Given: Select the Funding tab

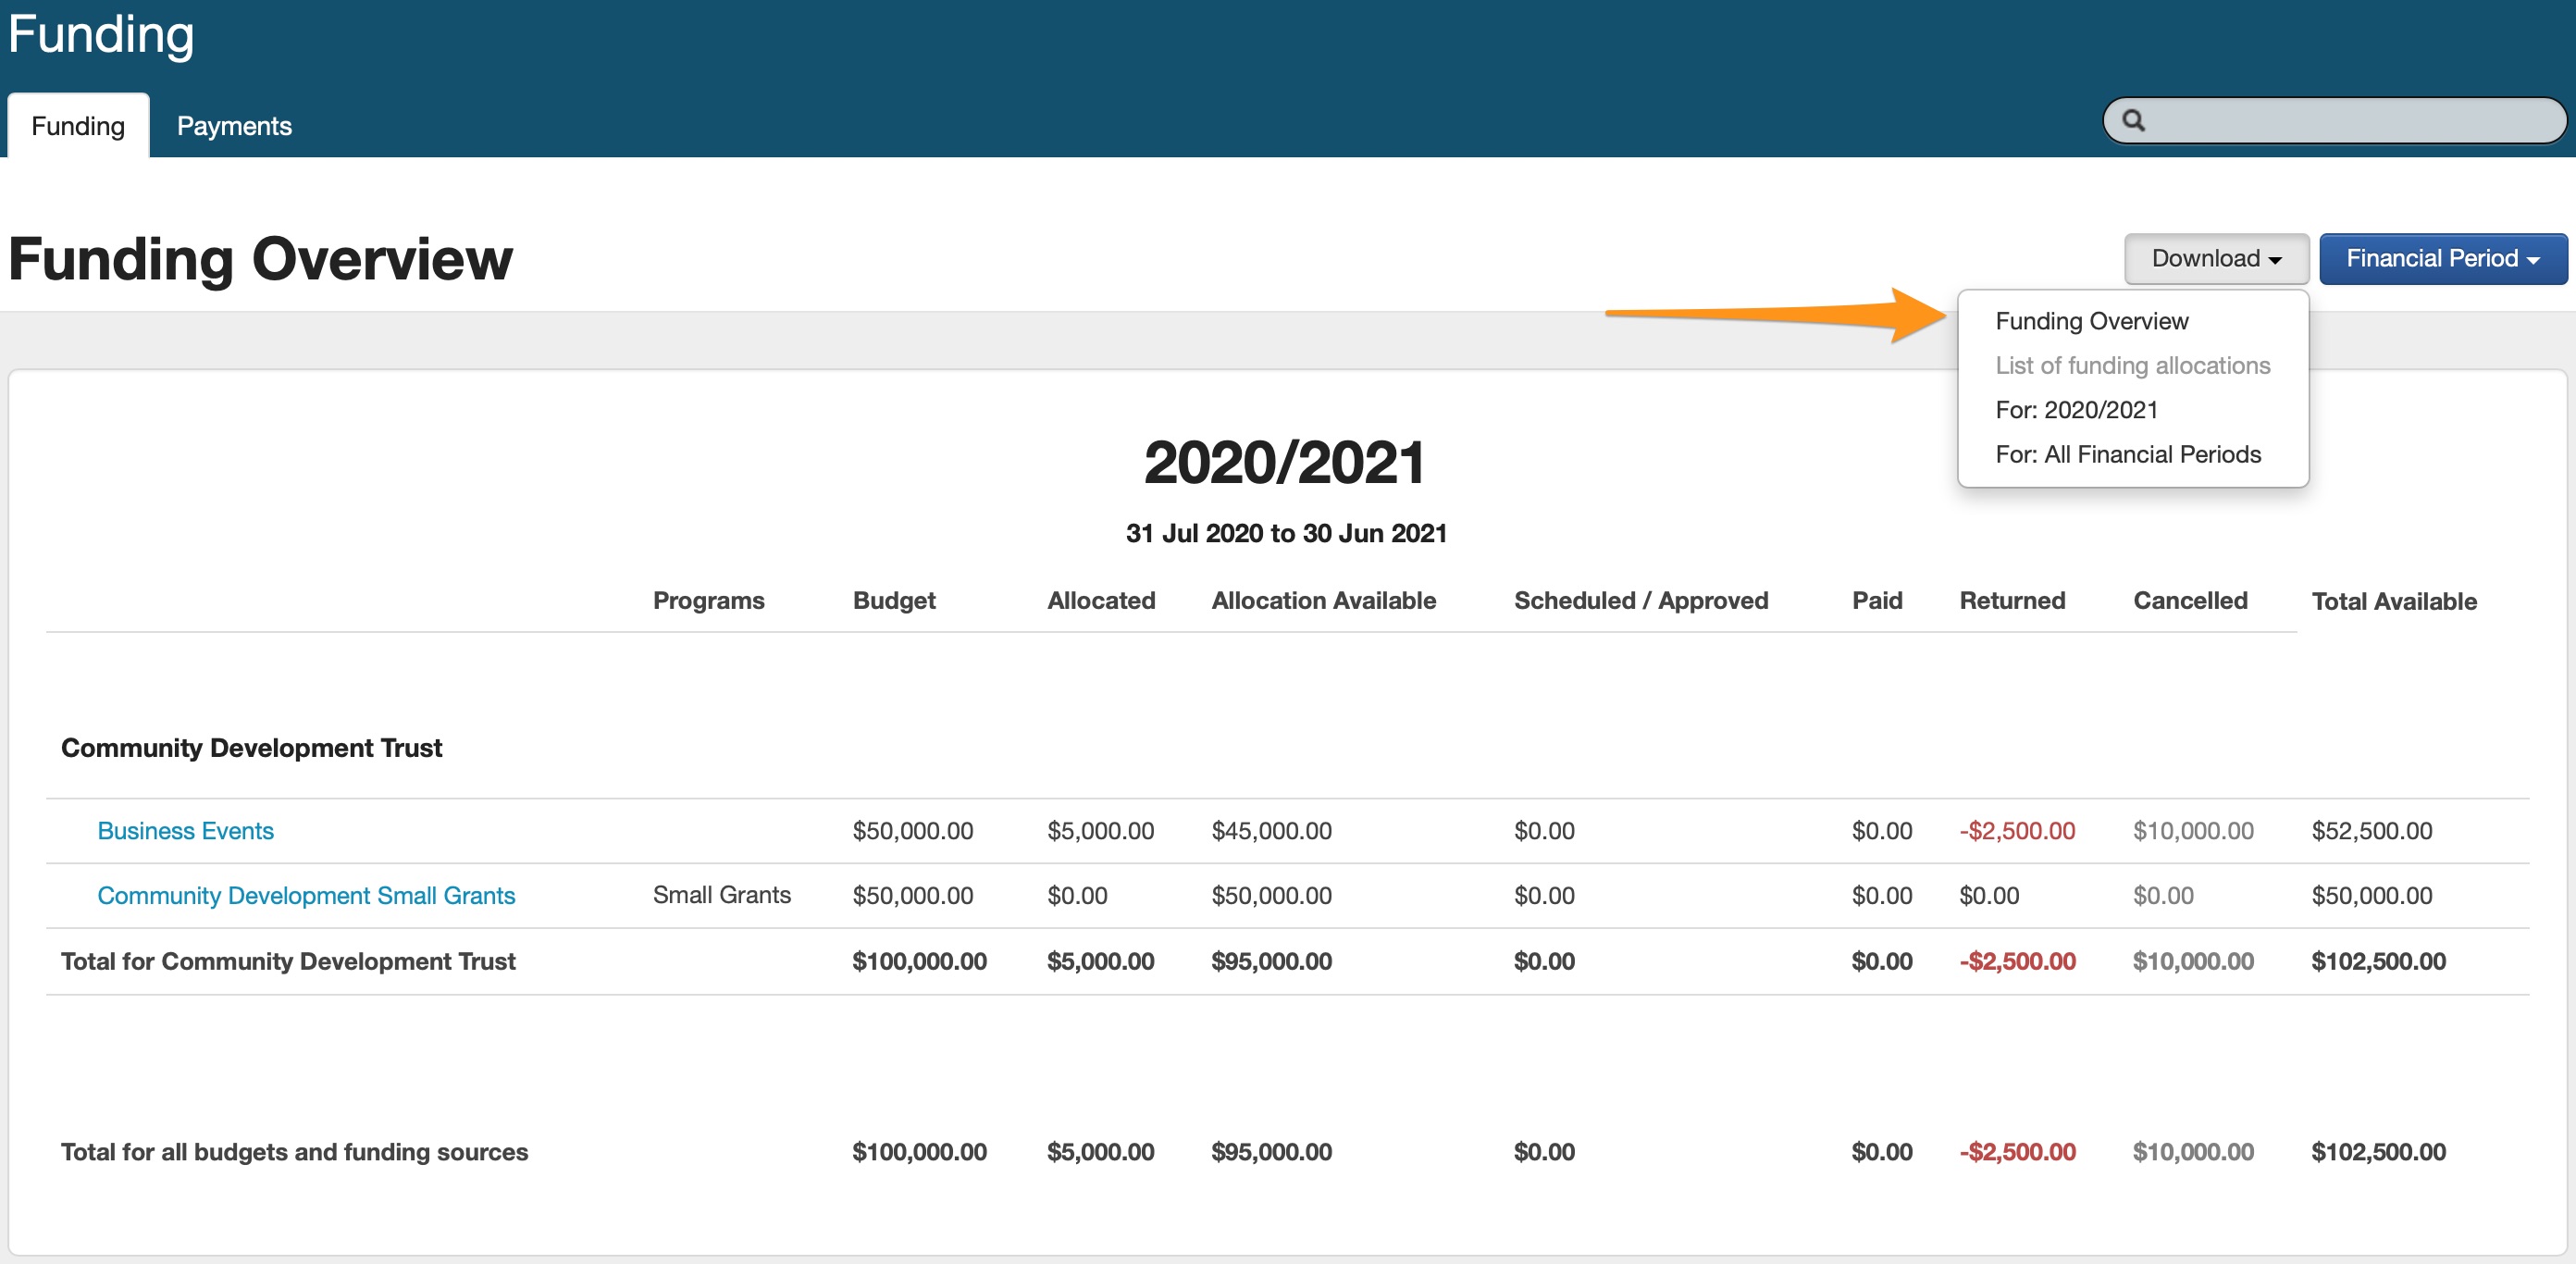Looking at the screenshot, I should (x=78, y=126).
